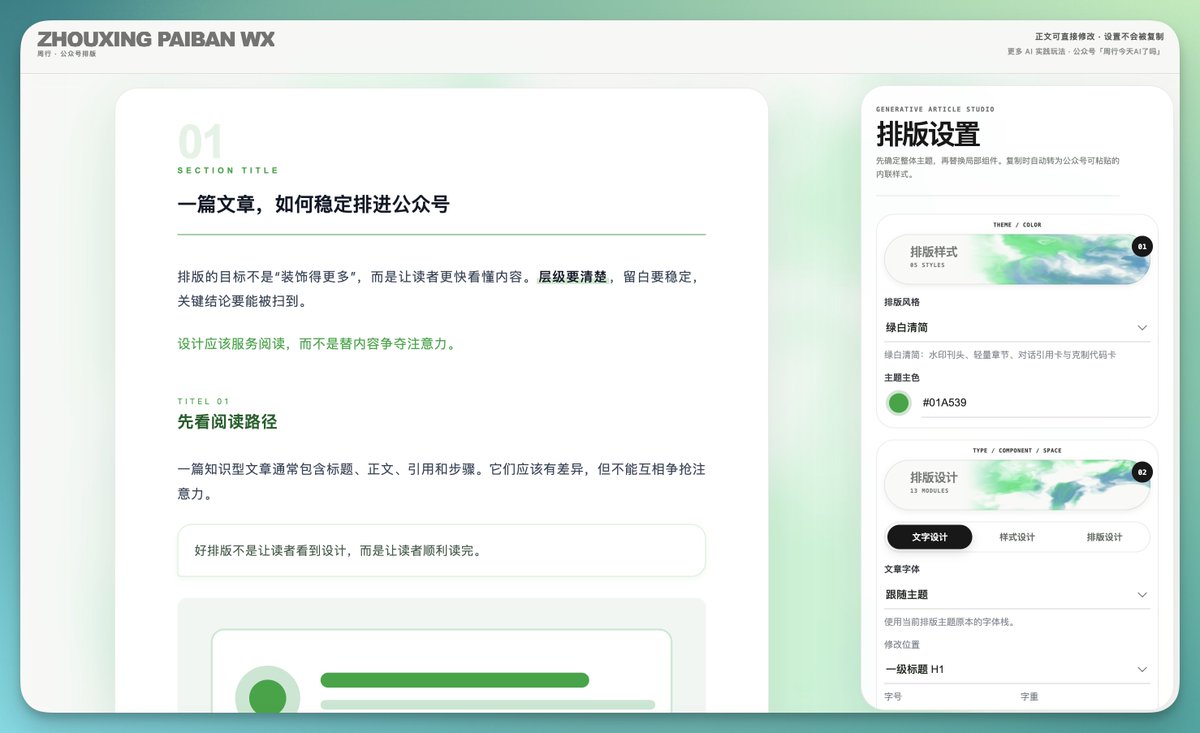Screen dimensions: 1200x733
Task: Click the GENERATIVE ARTICLE STUDIO label
Action: (x=935, y=109)
